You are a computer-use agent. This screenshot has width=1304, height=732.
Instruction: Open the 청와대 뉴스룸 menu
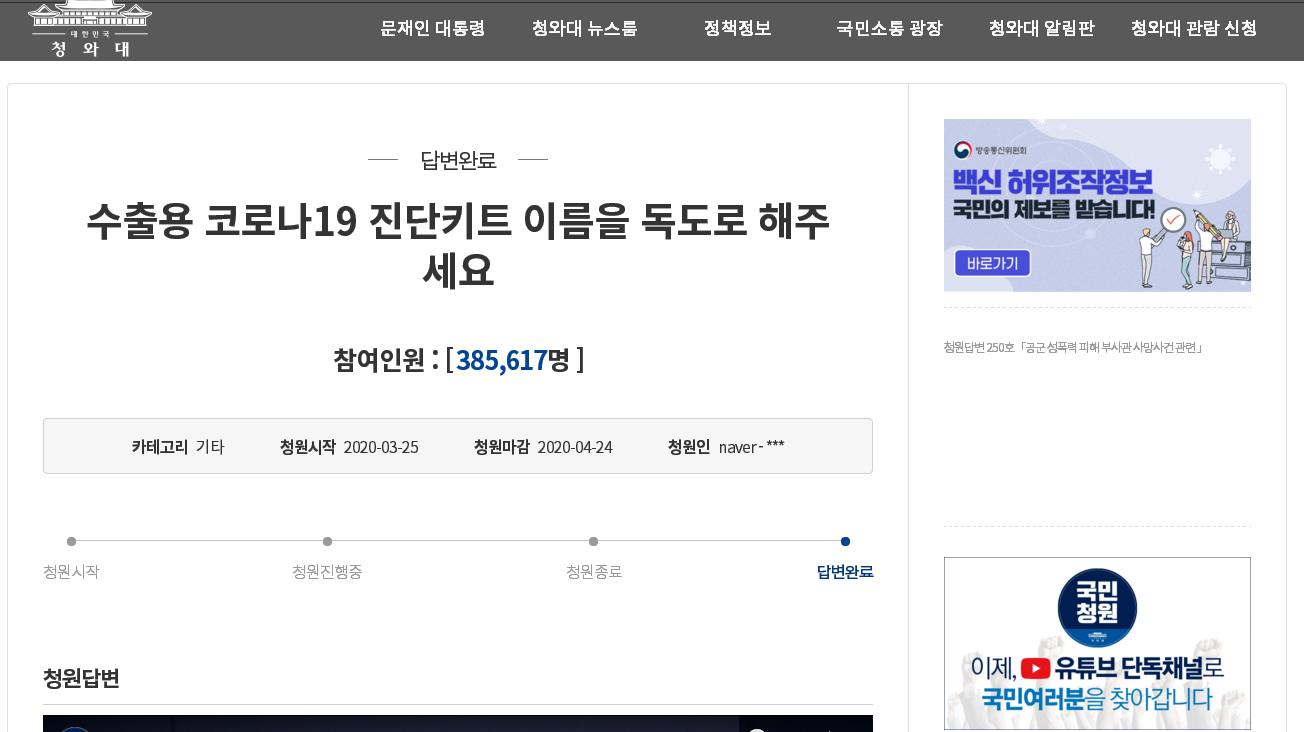pos(584,29)
